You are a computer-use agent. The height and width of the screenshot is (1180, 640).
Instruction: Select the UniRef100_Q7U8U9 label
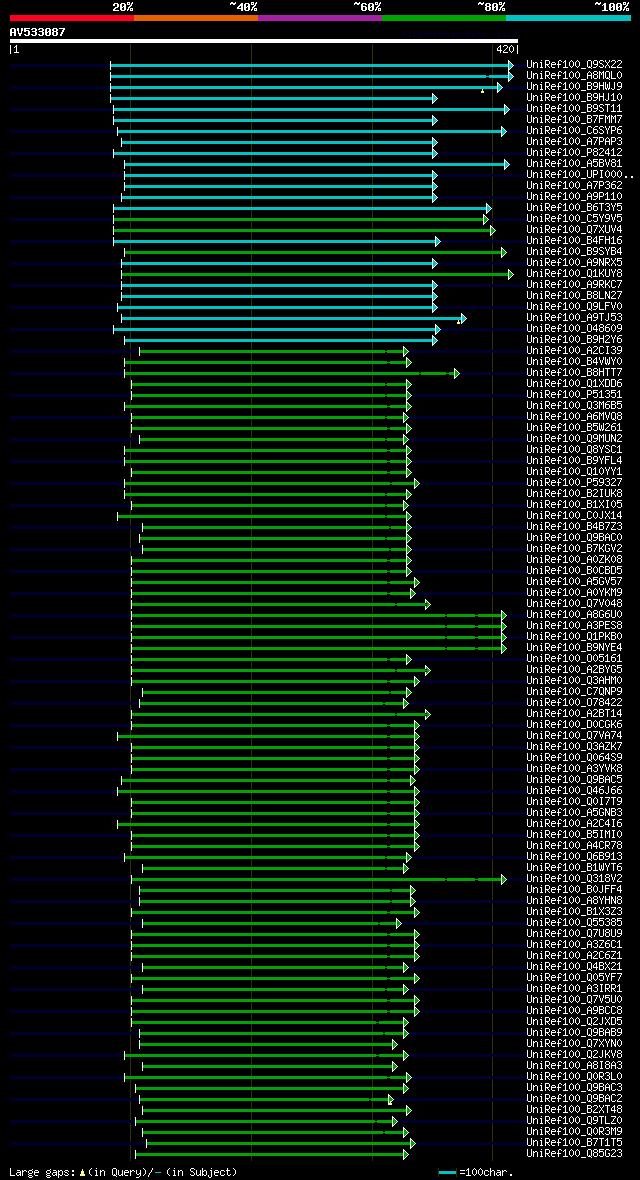coord(574,933)
